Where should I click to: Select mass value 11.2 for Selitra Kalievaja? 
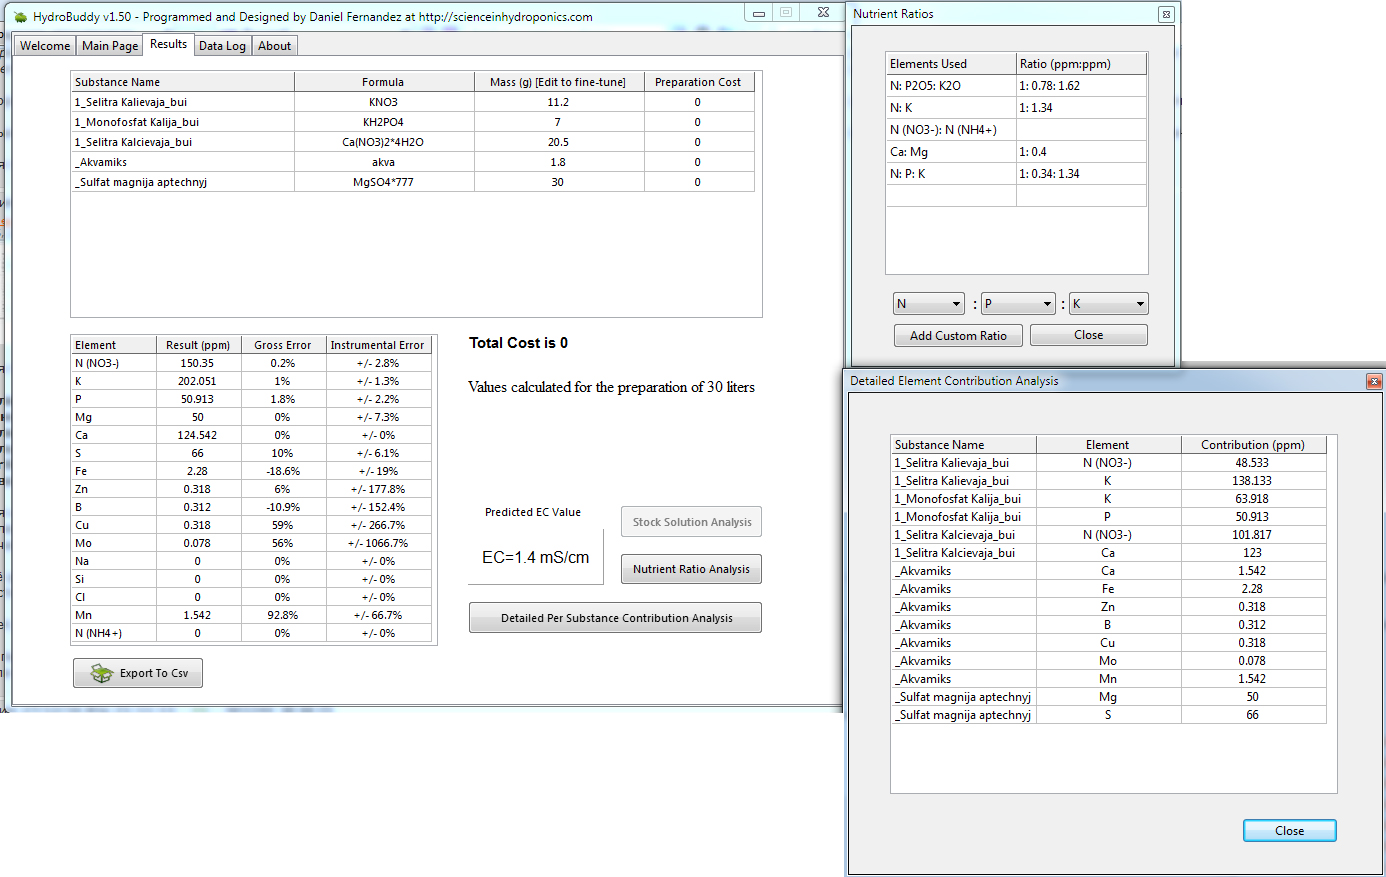click(559, 102)
